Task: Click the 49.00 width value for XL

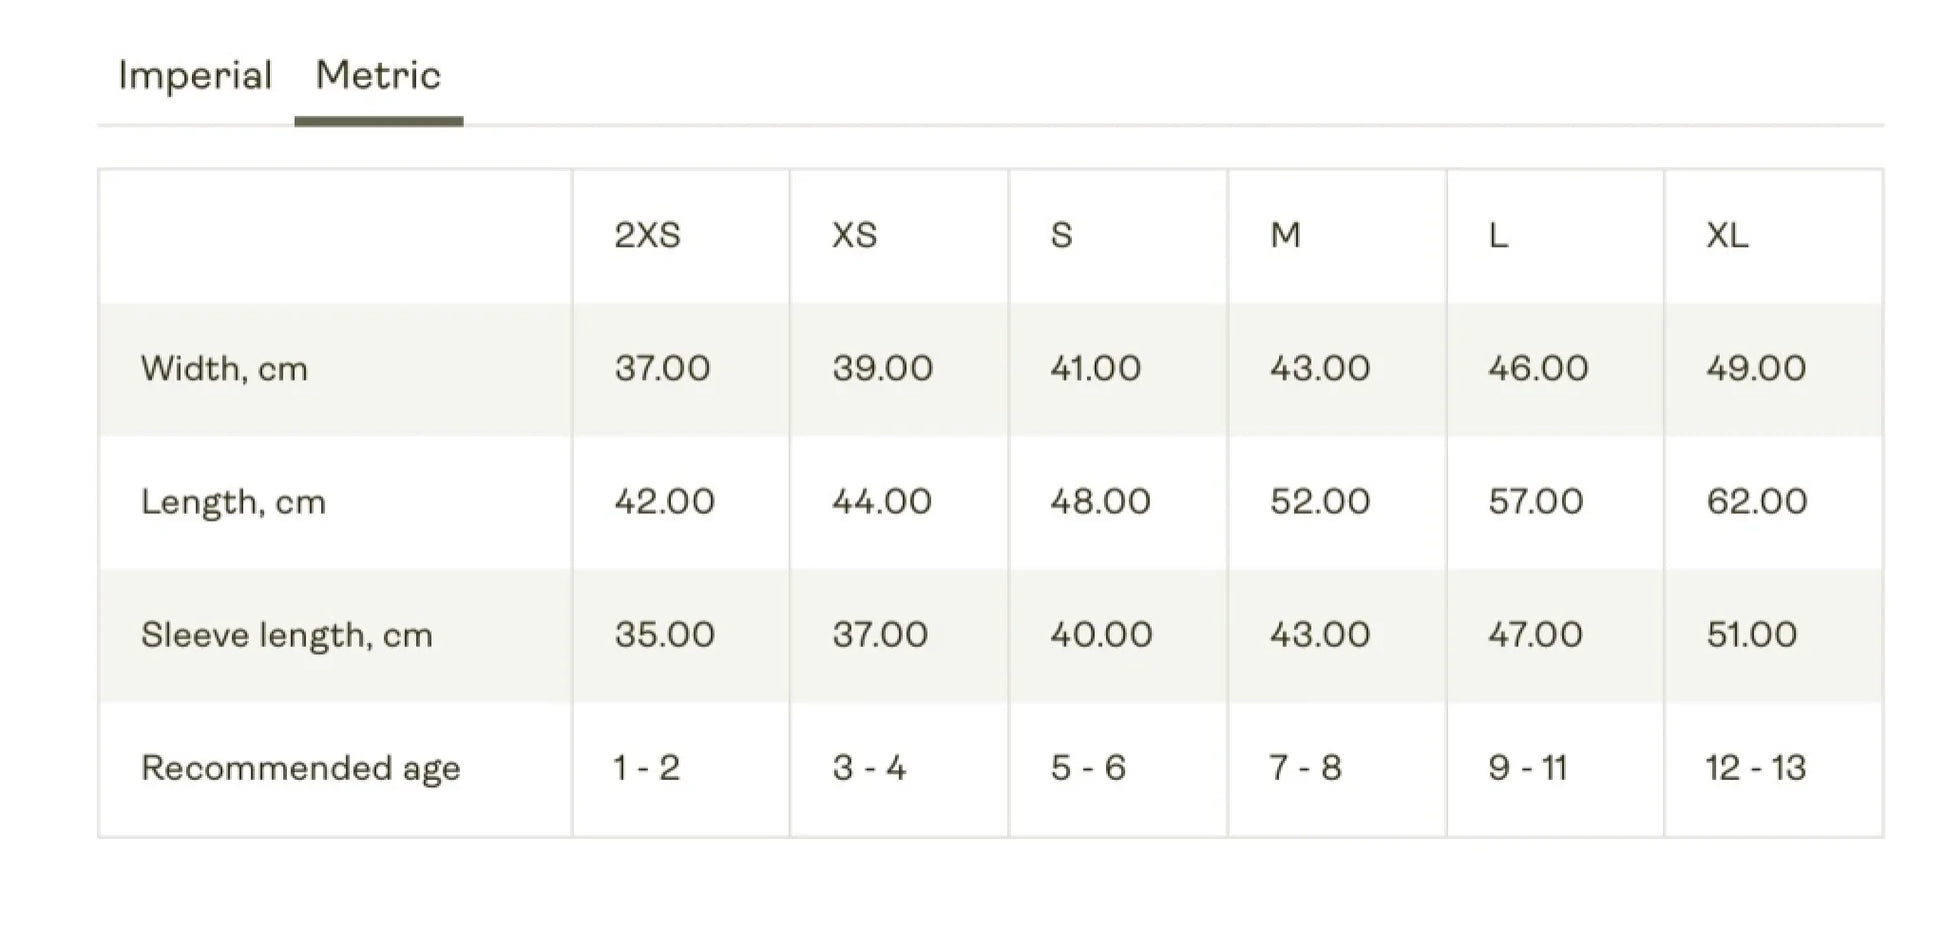Action: pyautogui.click(x=1756, y=369)
